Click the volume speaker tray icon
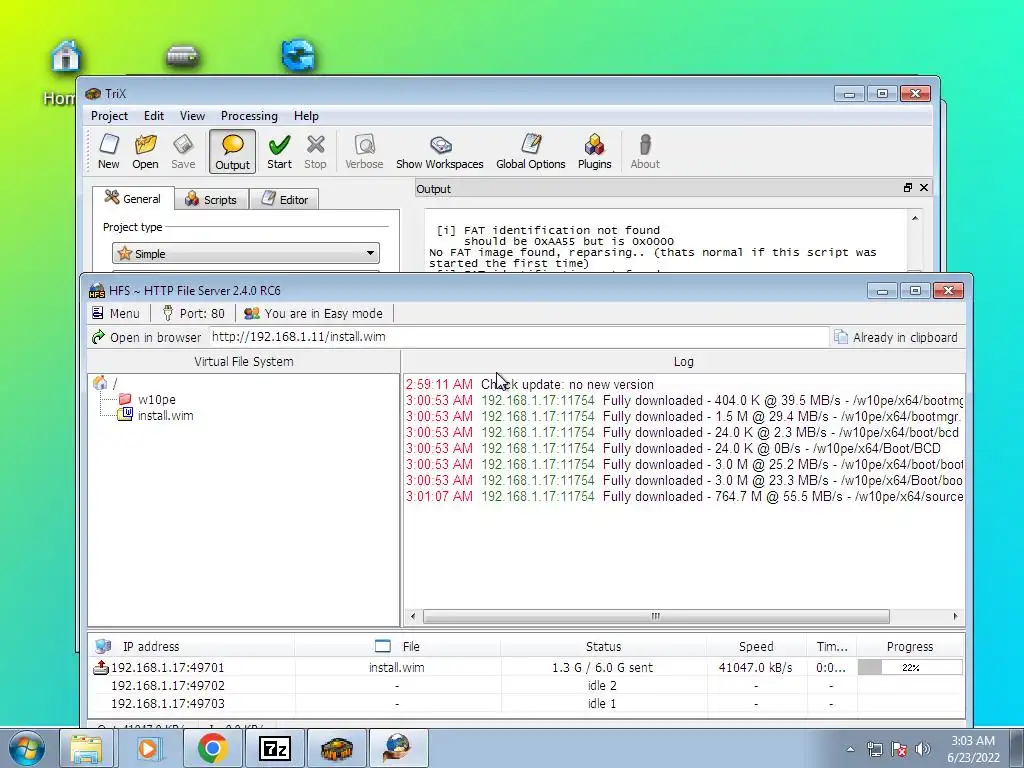 [x=922, y=749]
